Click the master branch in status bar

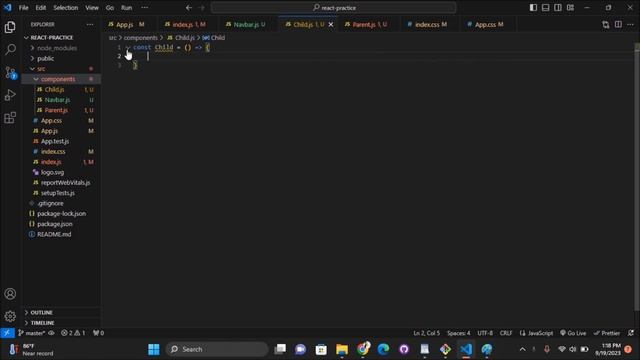31,333
